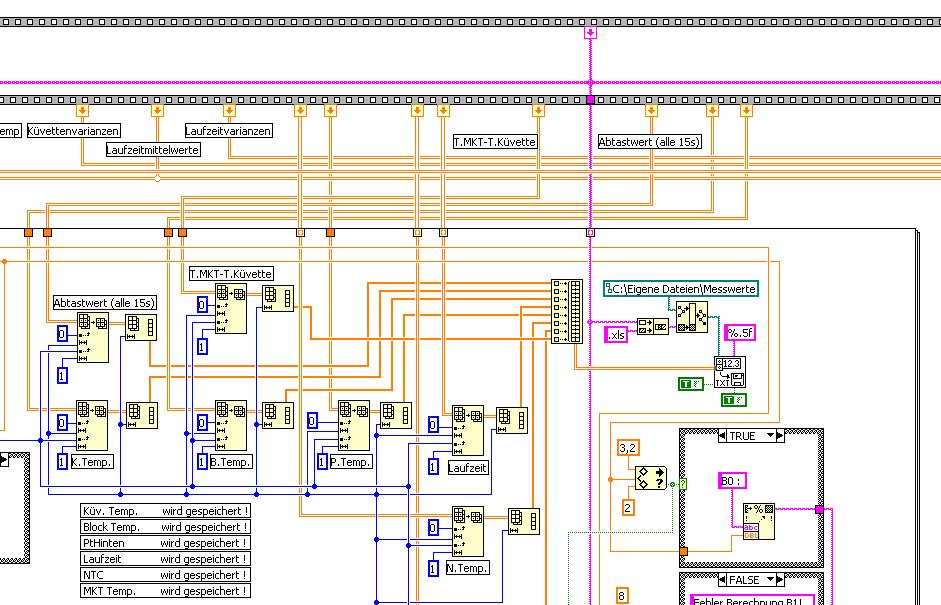Open the FALSE case selector dropdown arrow
941x605 pixels.
click(771, 580)
